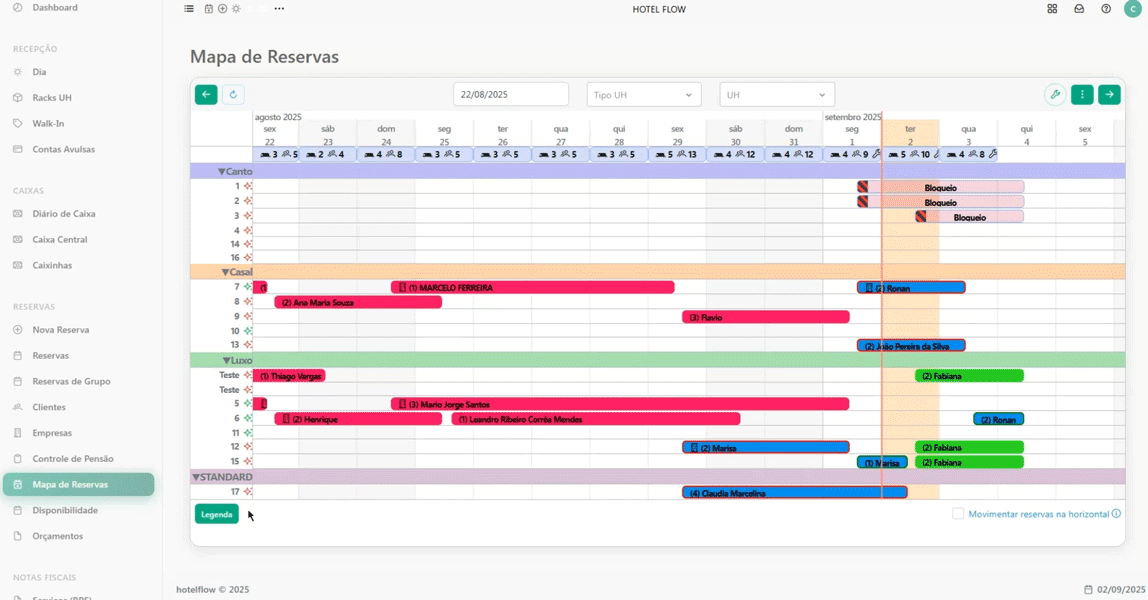Open the help question mark icon
The width and height of the screenshot is (1148, 600).
tap(1106, 9)
